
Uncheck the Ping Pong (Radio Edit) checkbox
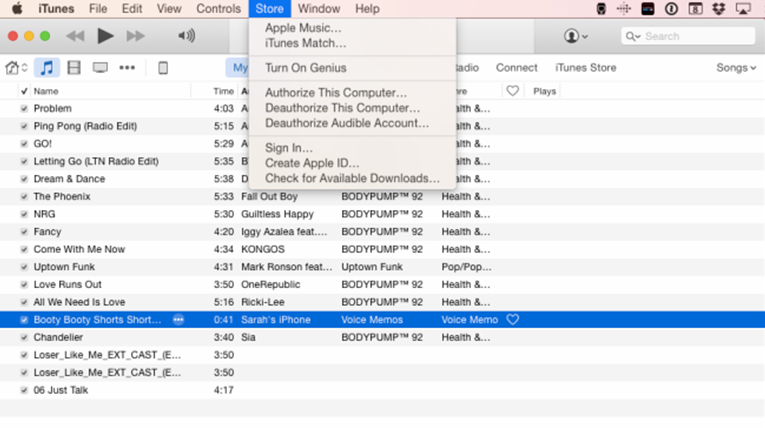24,126
